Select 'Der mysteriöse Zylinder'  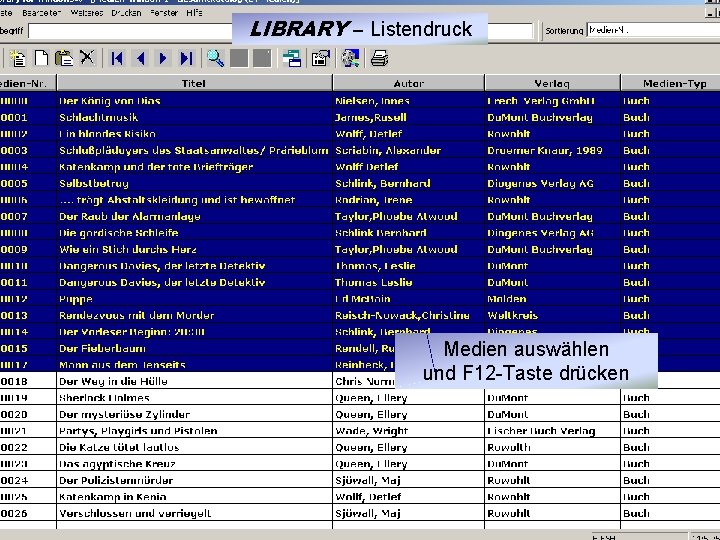tap(124, 415)
